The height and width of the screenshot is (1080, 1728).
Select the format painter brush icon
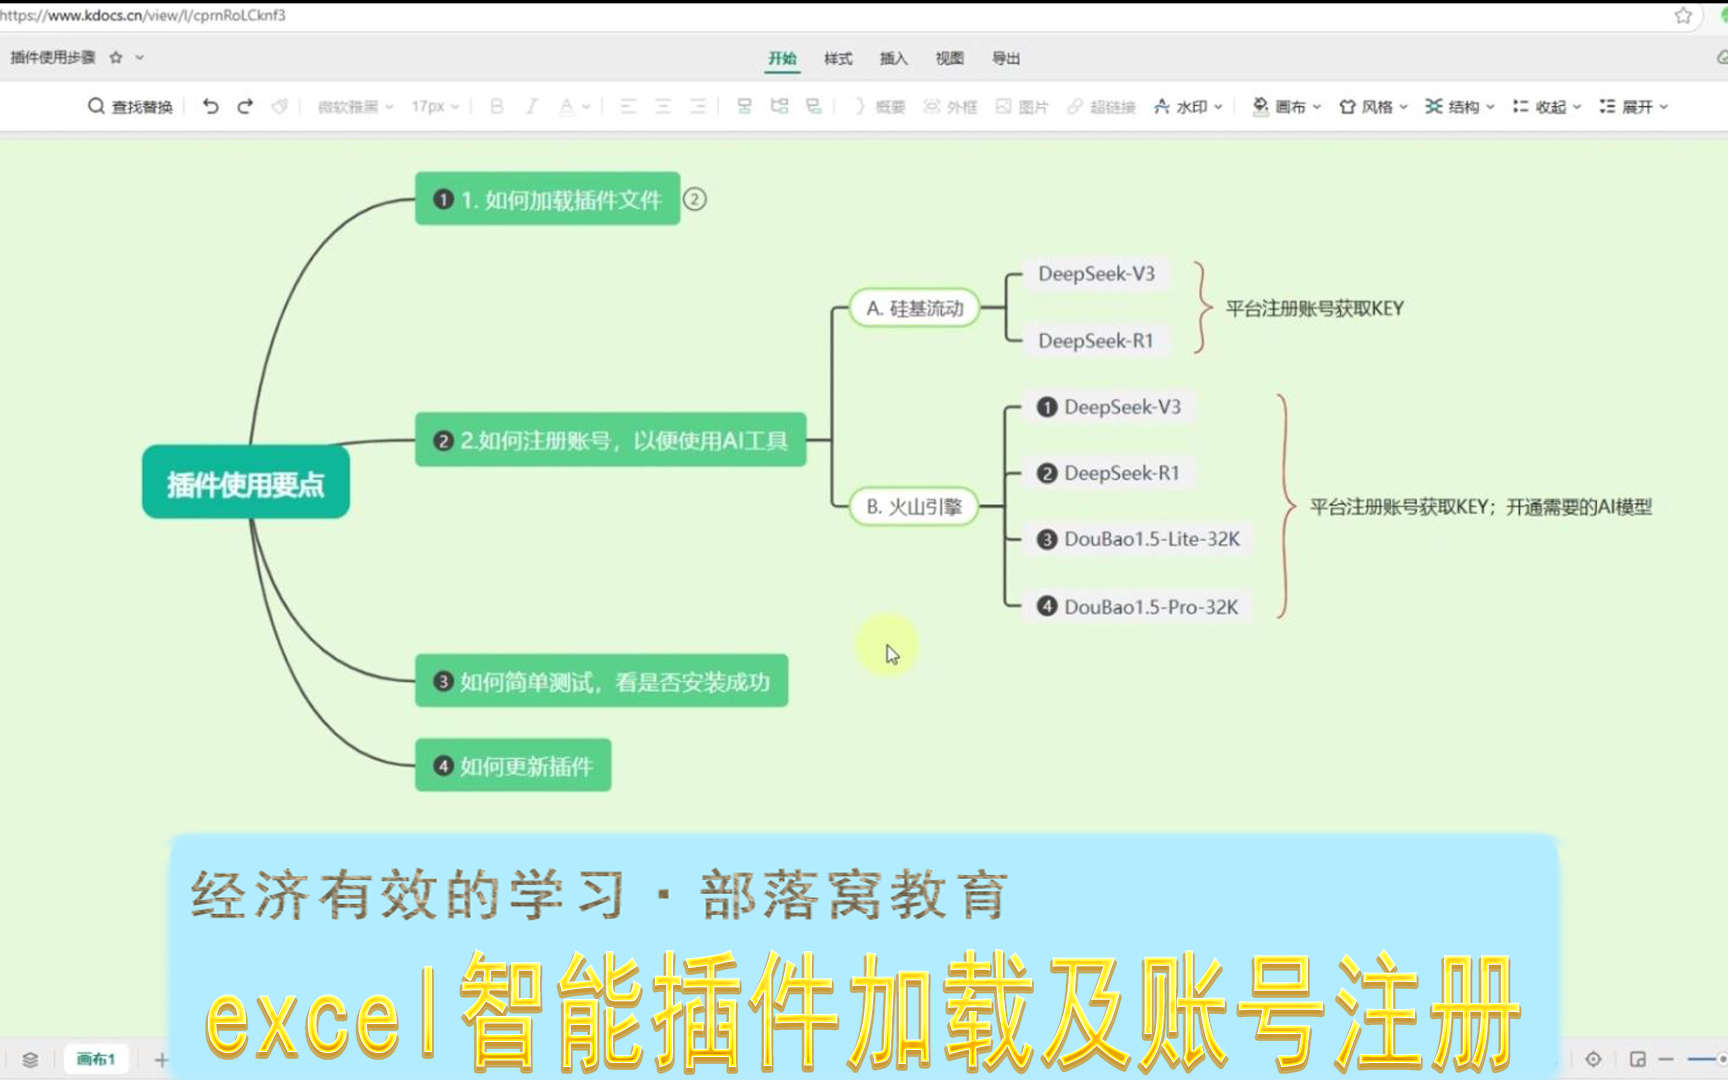280,106
